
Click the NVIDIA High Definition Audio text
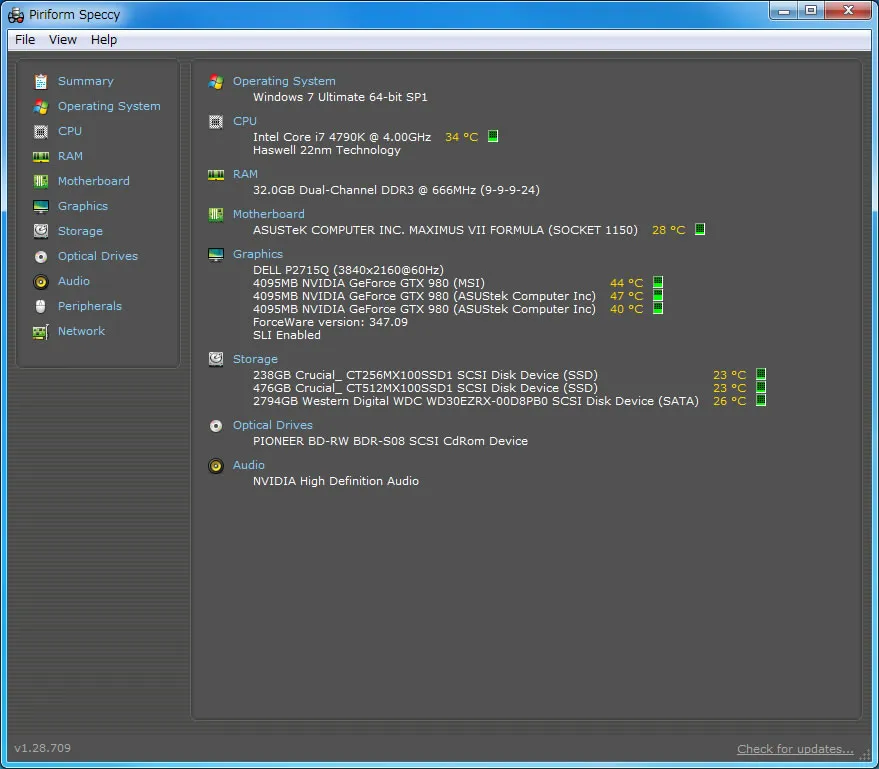[336, 481]
